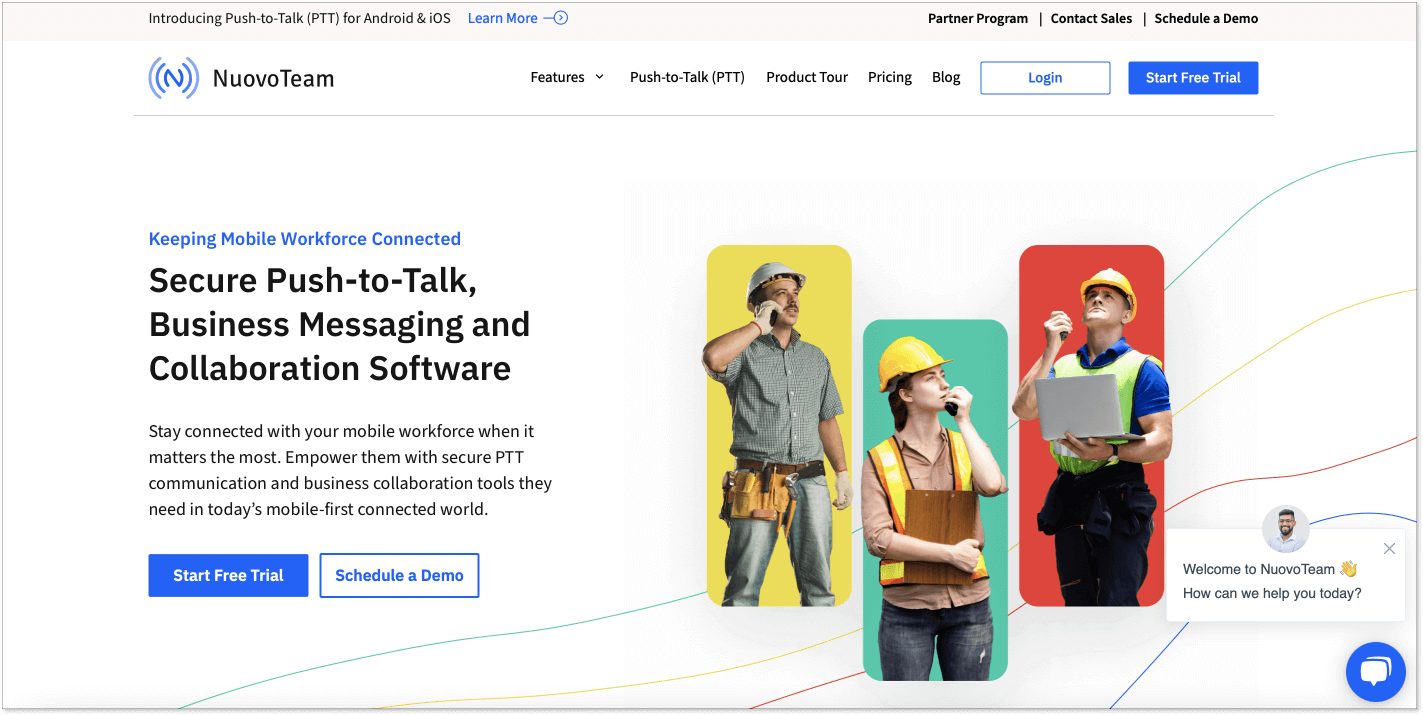Click the yellow card worker image
1423x715 pixels.
point(779,425)
